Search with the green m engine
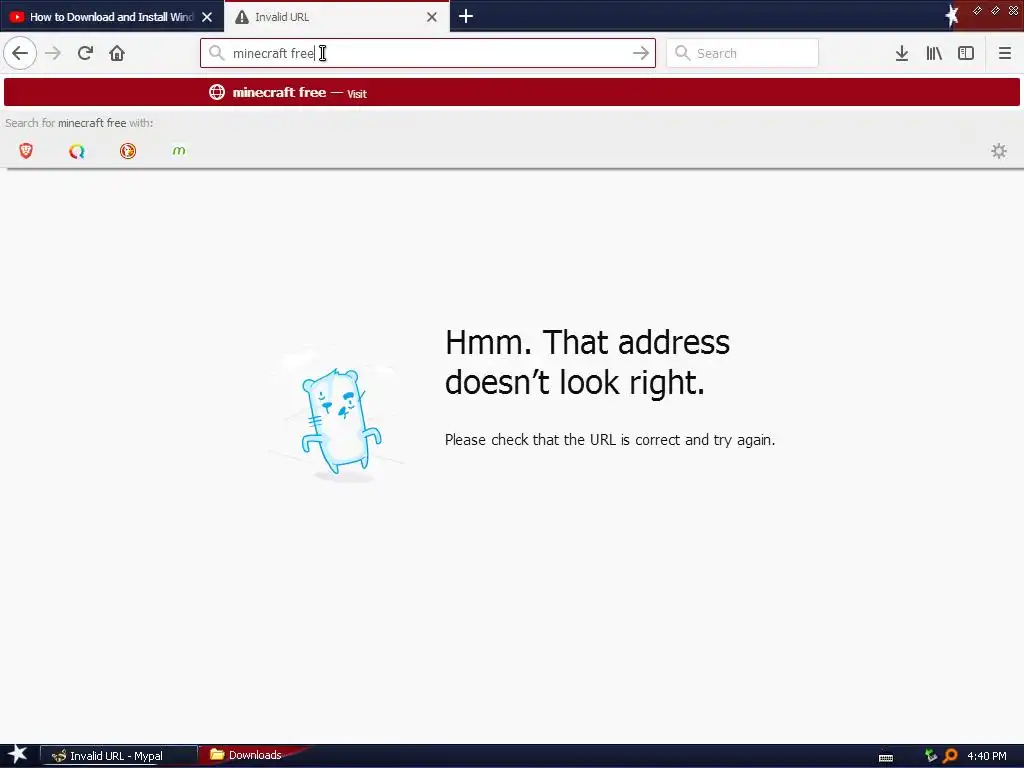Screen dimensions: 1024x768 [179, 152]
